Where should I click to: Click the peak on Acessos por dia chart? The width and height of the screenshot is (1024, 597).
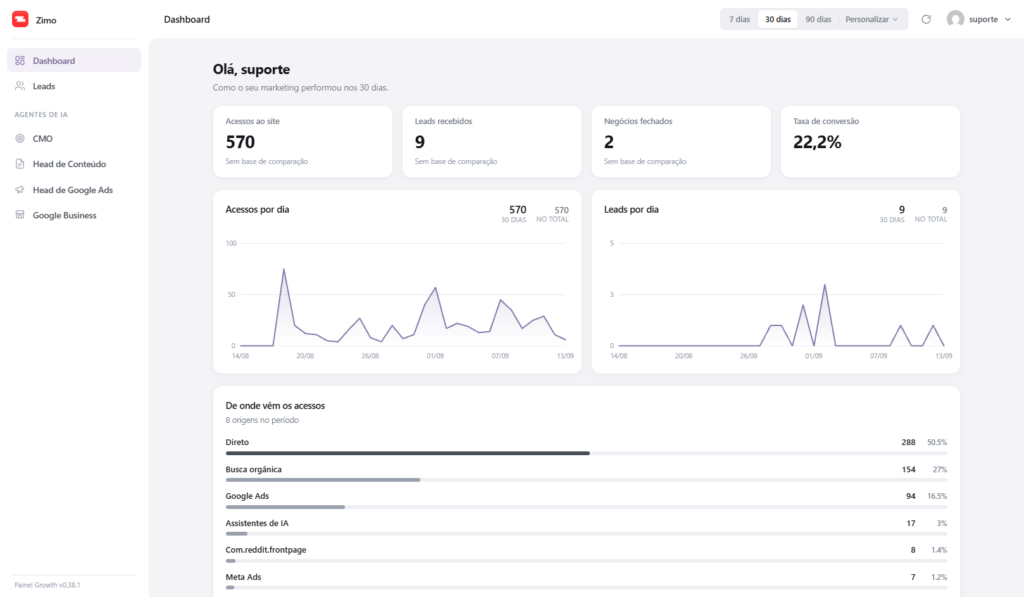(x=283, y=269)
